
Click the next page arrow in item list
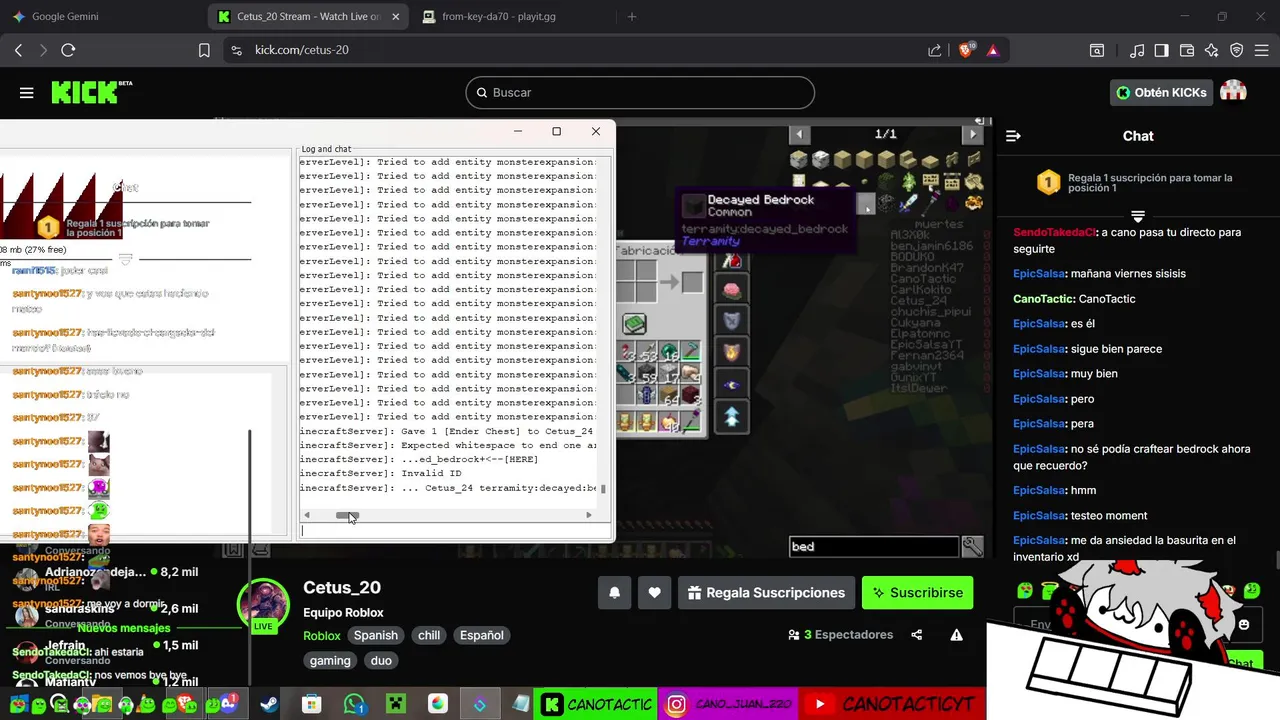tap(972, 134)
